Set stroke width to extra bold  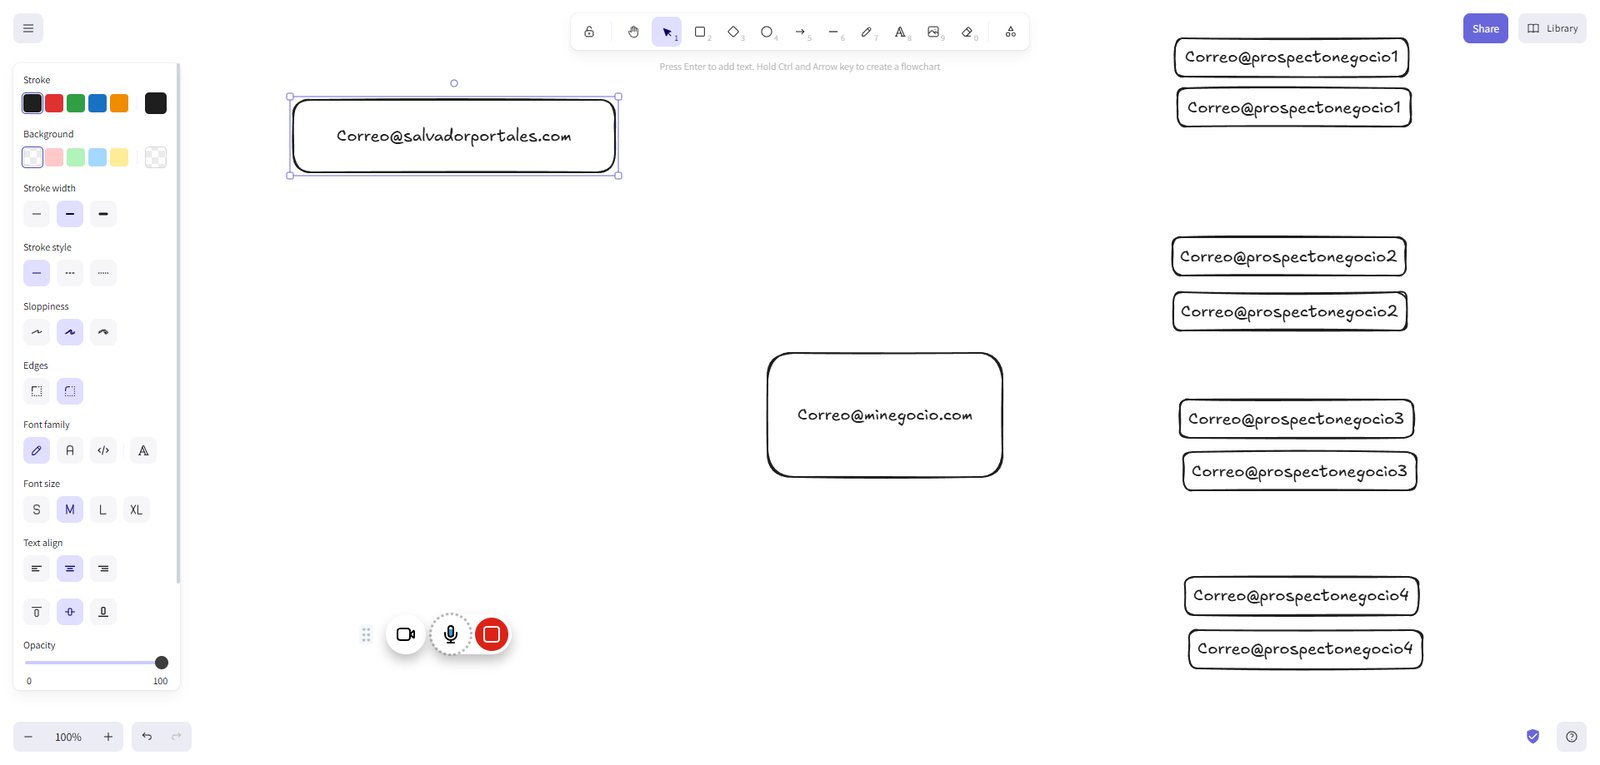click(103, 214)
